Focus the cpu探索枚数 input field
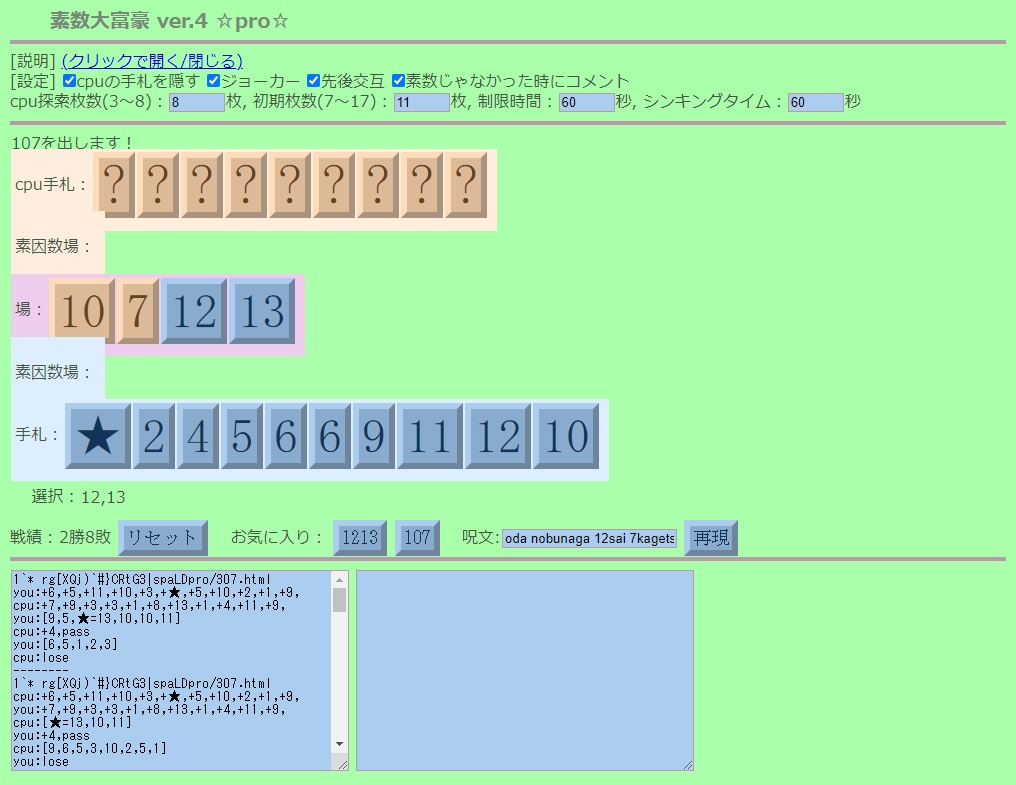Image resolution: width=1016 pixels, height=785 pixels. pos(197,102)
